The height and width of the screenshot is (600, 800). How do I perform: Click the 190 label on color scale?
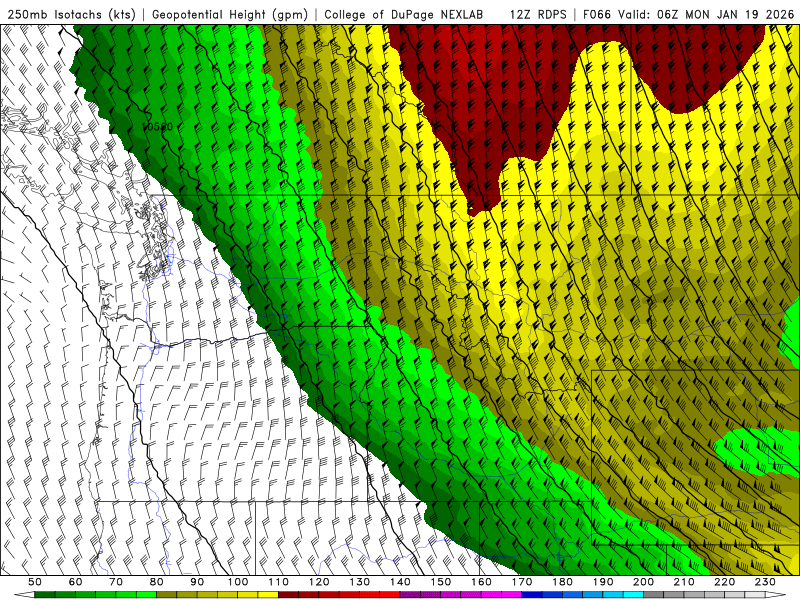(603, 582)
